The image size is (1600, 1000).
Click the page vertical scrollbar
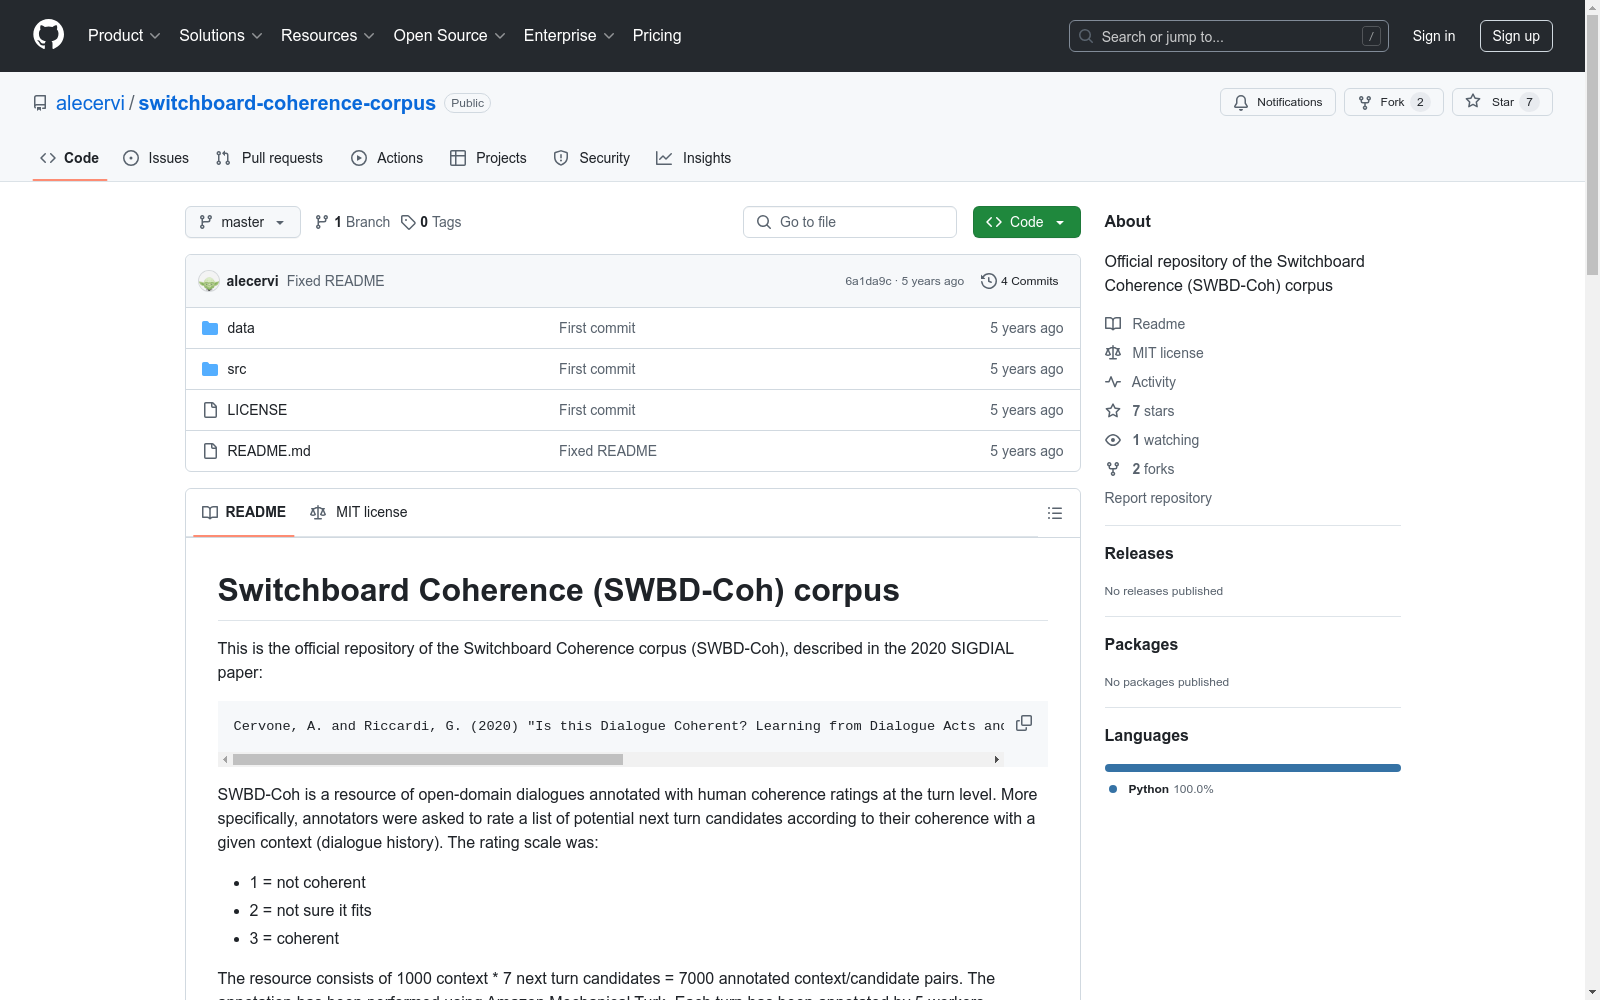click(x=1592, y=145)
